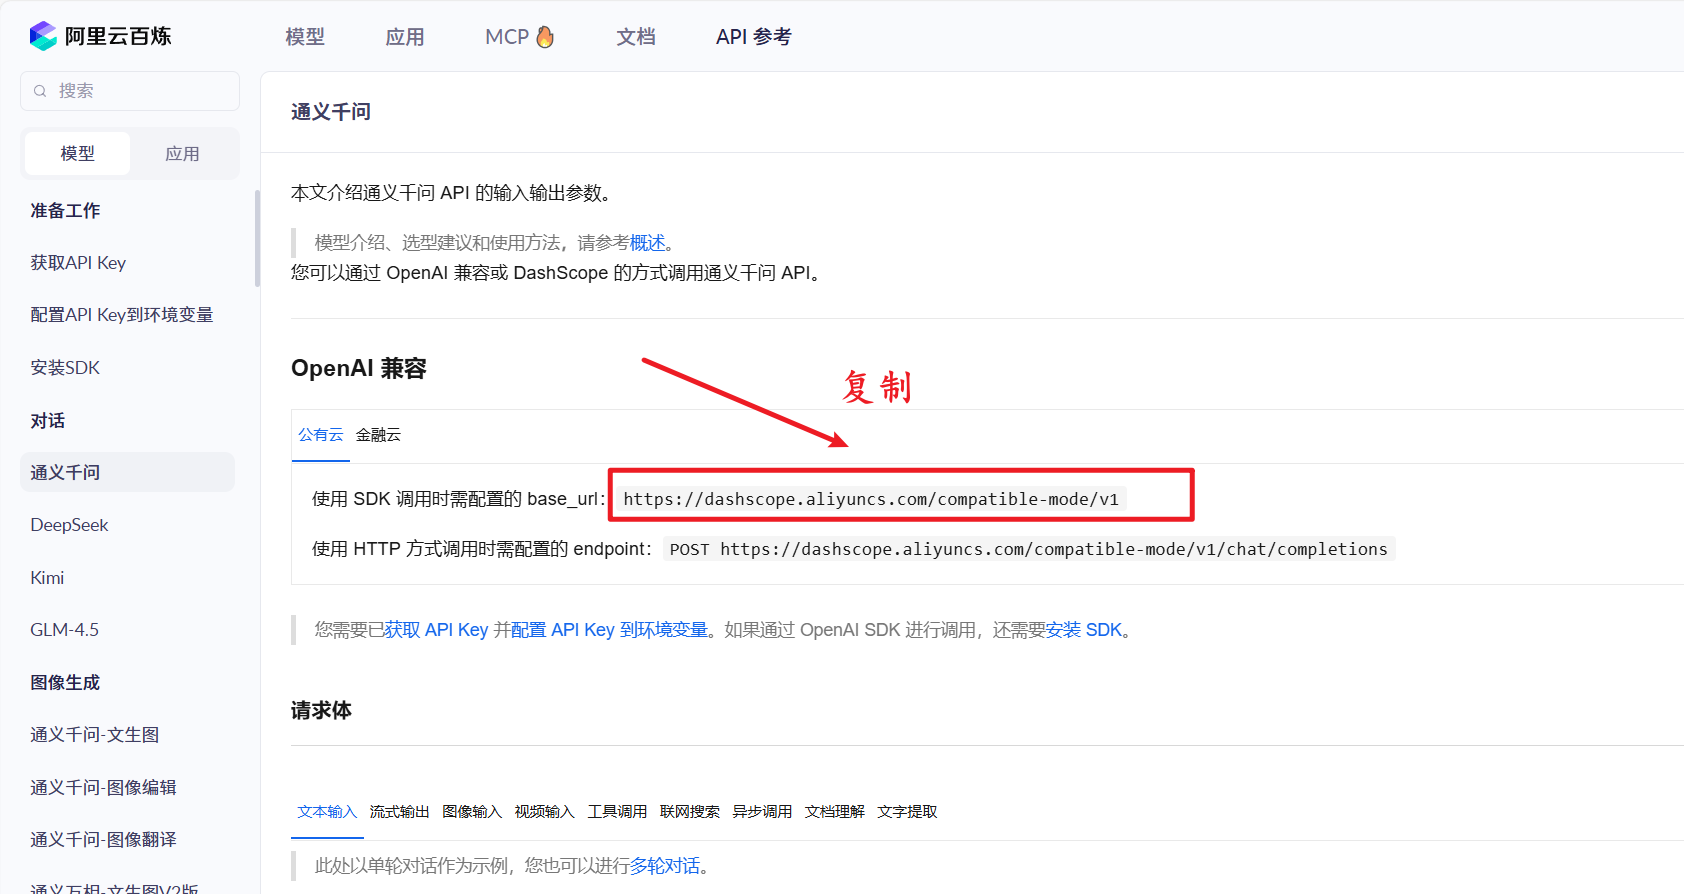Select the 联网搜索 tab

point(689,812)
